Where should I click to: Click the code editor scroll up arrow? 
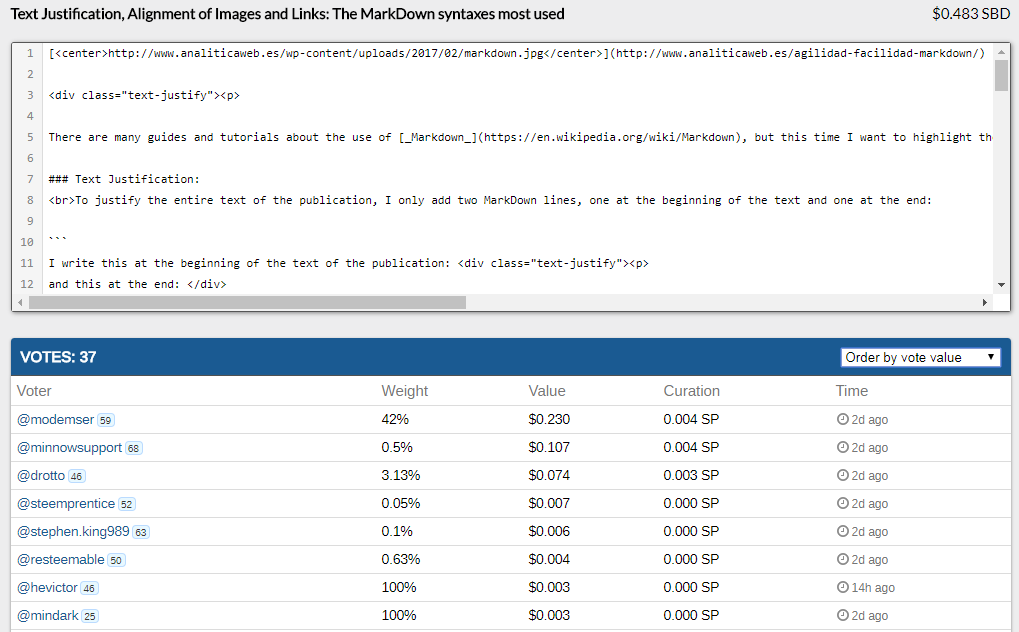tap(1001, 52)
